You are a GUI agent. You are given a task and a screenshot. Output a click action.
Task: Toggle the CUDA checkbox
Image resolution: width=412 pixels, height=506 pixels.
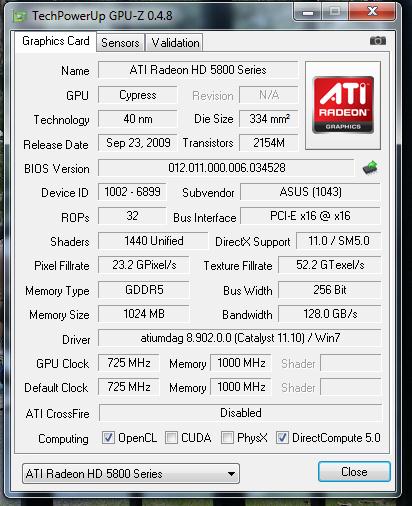[x=171, y=438]
